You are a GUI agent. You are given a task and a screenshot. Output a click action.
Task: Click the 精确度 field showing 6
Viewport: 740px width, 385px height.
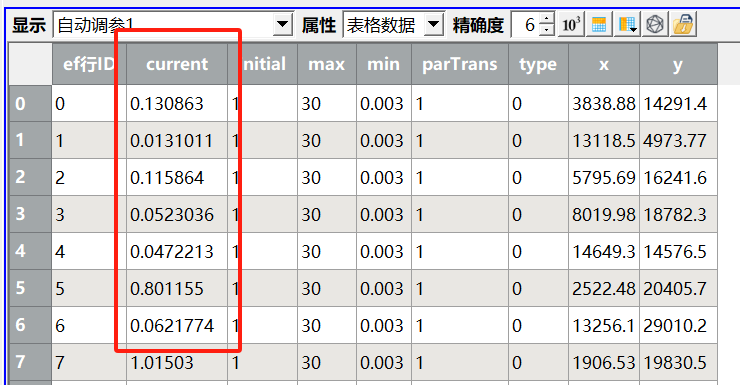click(526, 25)
